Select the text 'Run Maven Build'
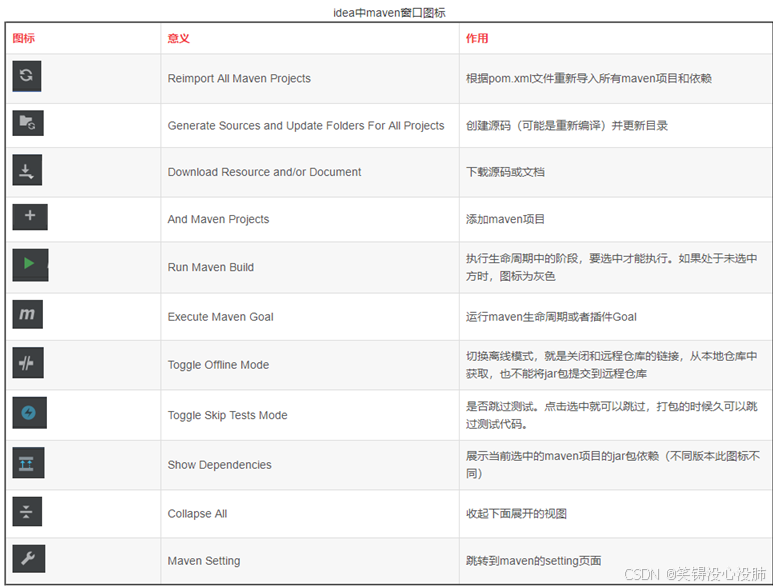 (211, 267)
